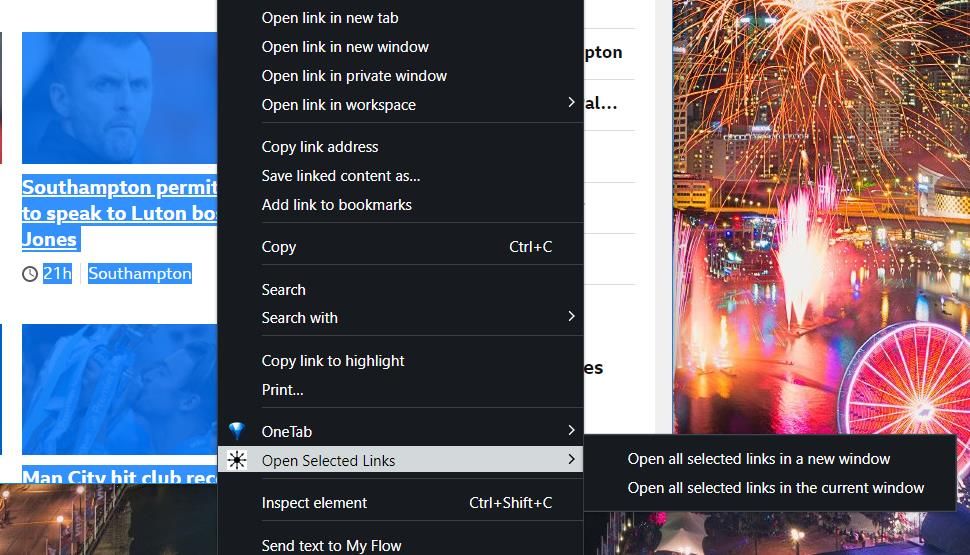Click the Southampton tag link

[140, 273]
